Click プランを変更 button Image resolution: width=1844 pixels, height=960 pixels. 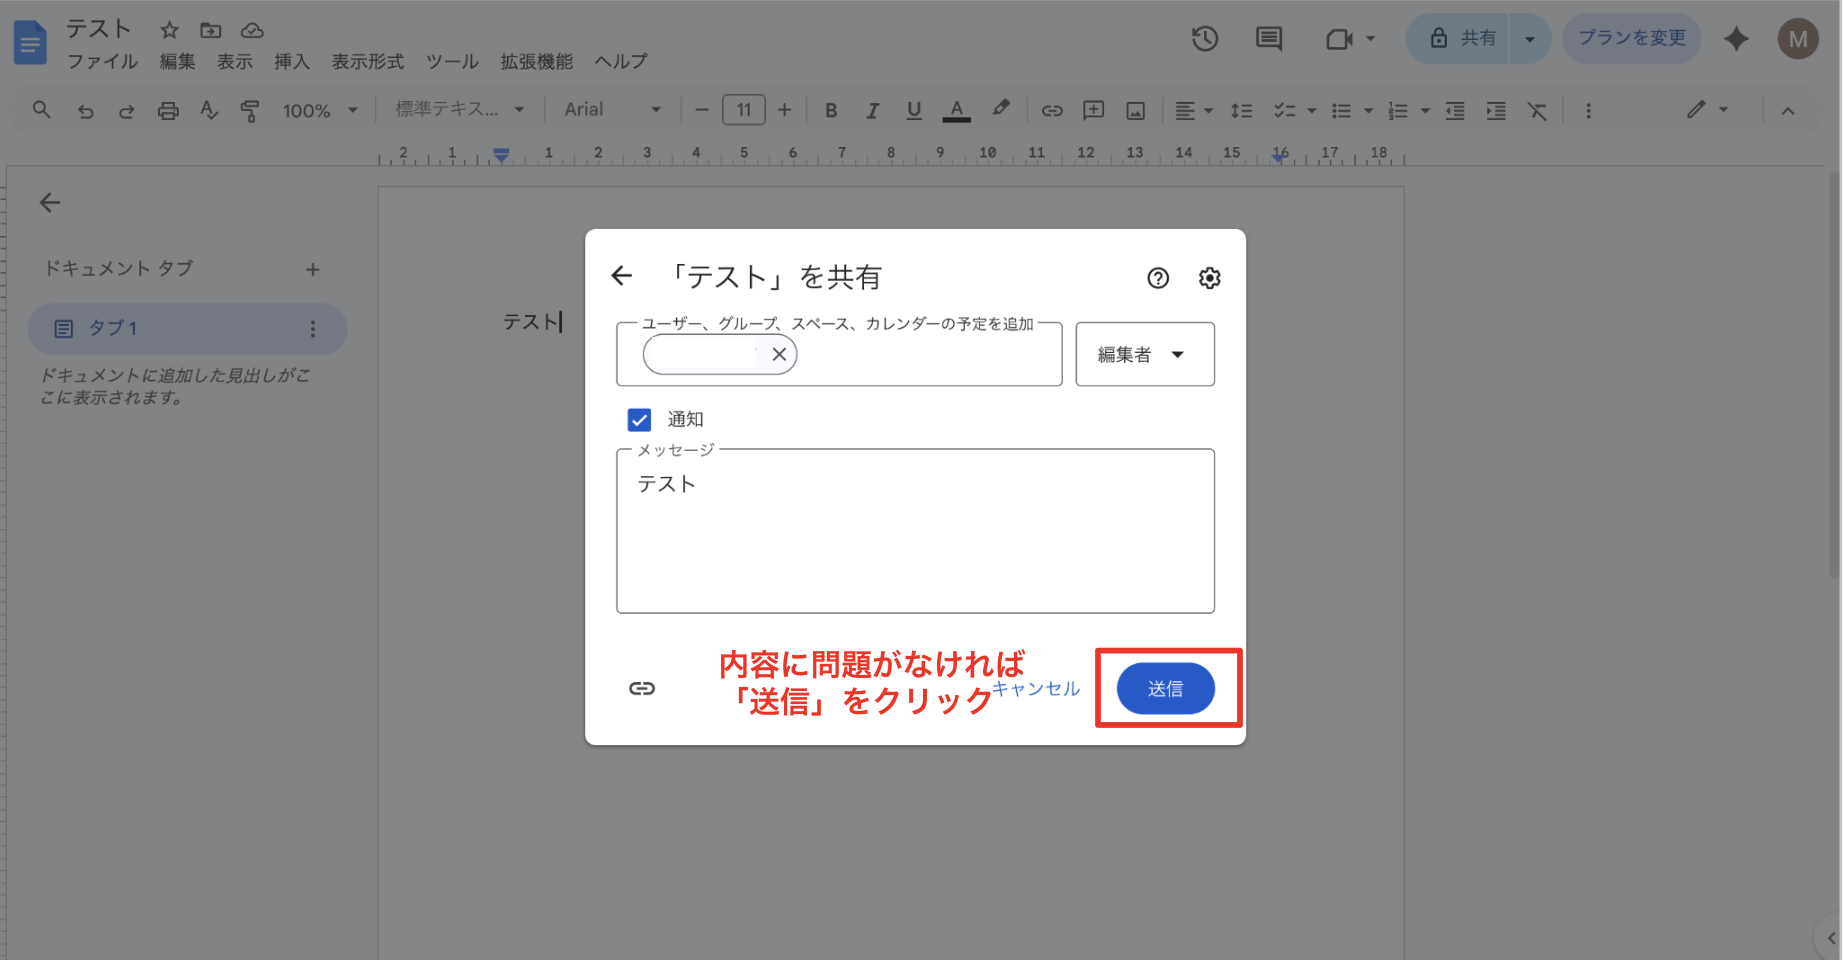pos(1632,39)
